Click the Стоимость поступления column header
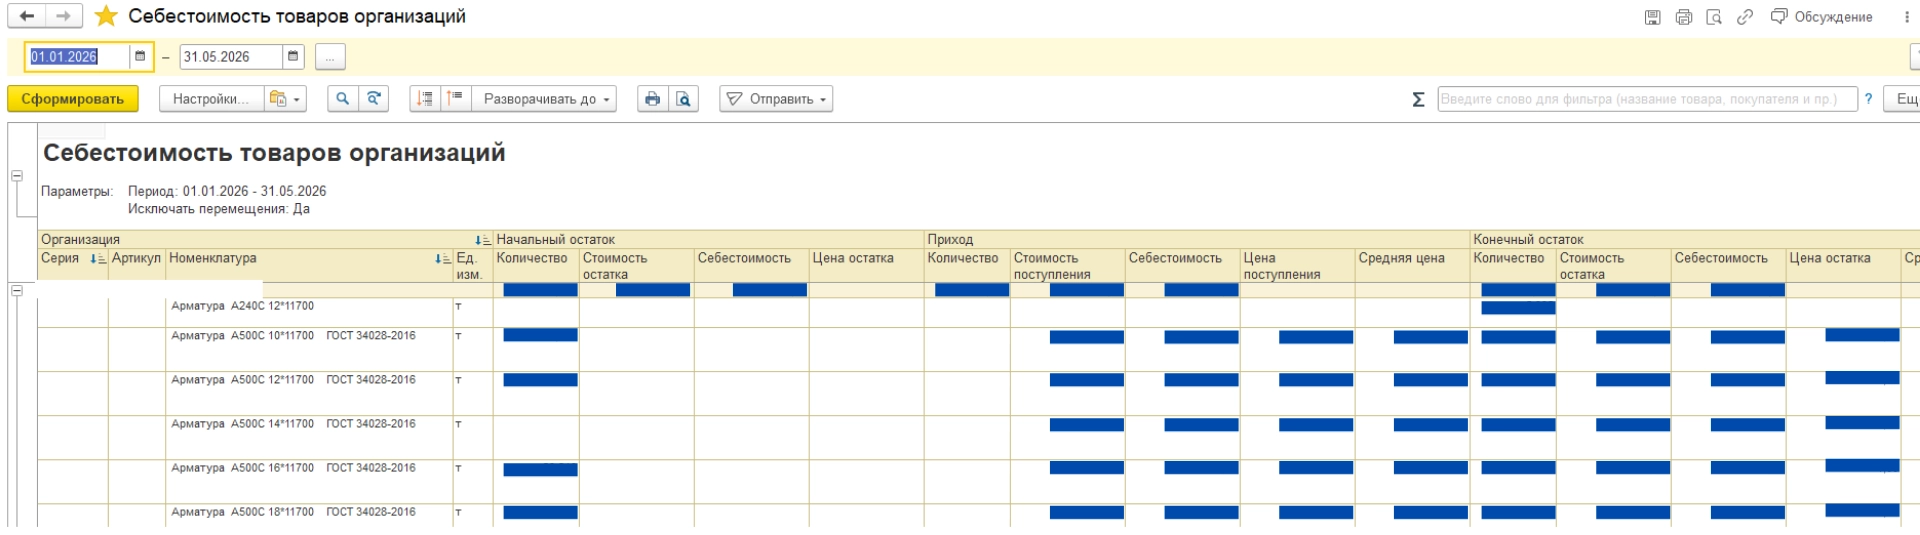The width and height of the screenshot is (1920, 535). pyautogui.click(x=1067, y=265)
